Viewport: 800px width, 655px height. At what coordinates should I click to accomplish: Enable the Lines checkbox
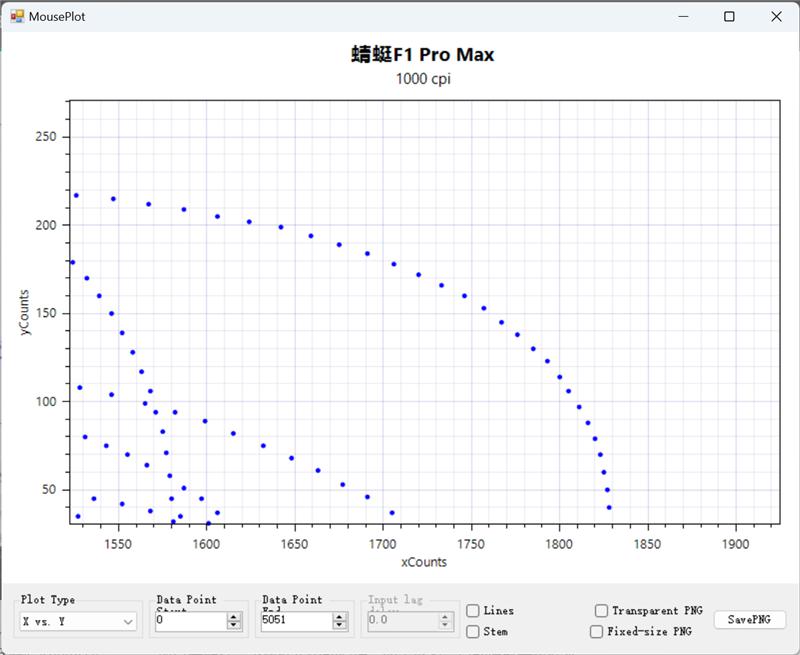click(473, 610)
